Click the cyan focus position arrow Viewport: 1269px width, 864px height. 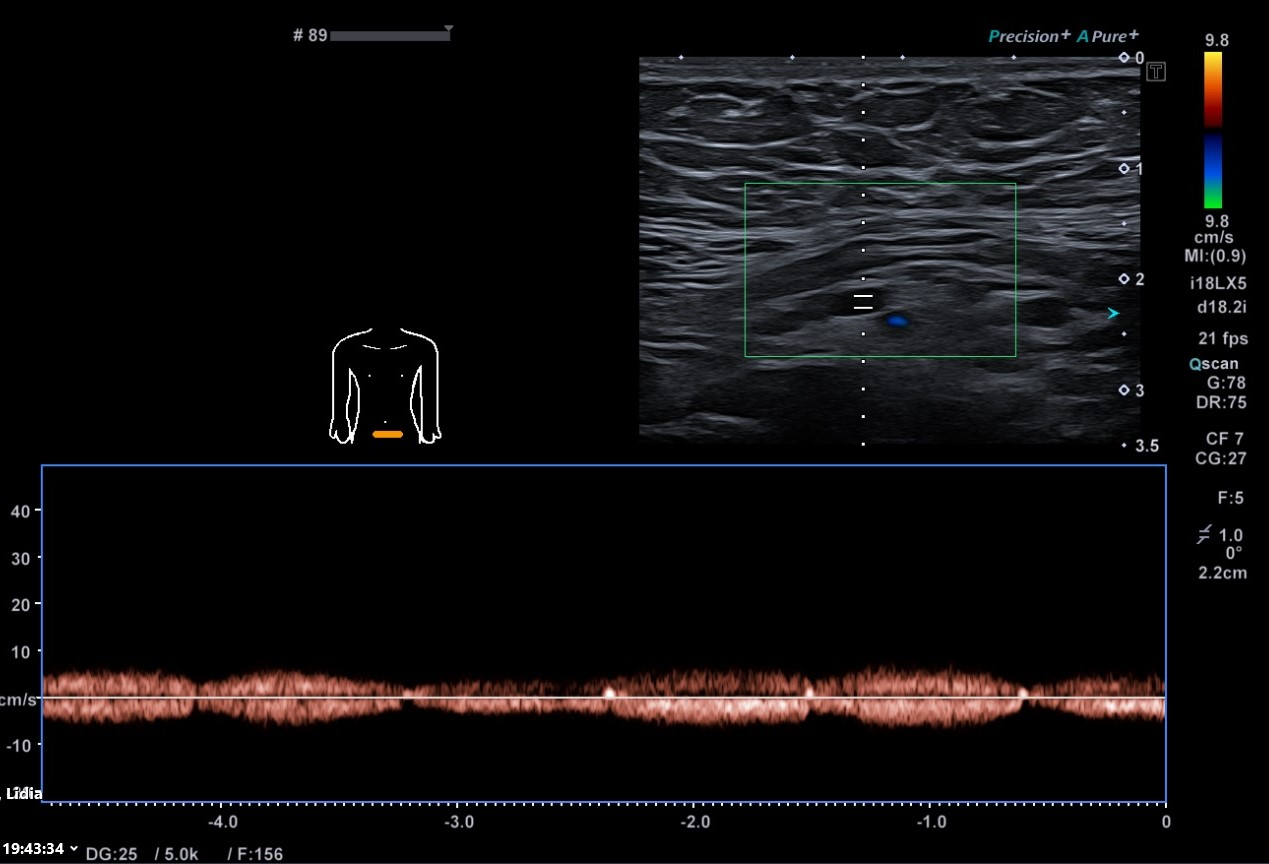(x=1112, y=314)
